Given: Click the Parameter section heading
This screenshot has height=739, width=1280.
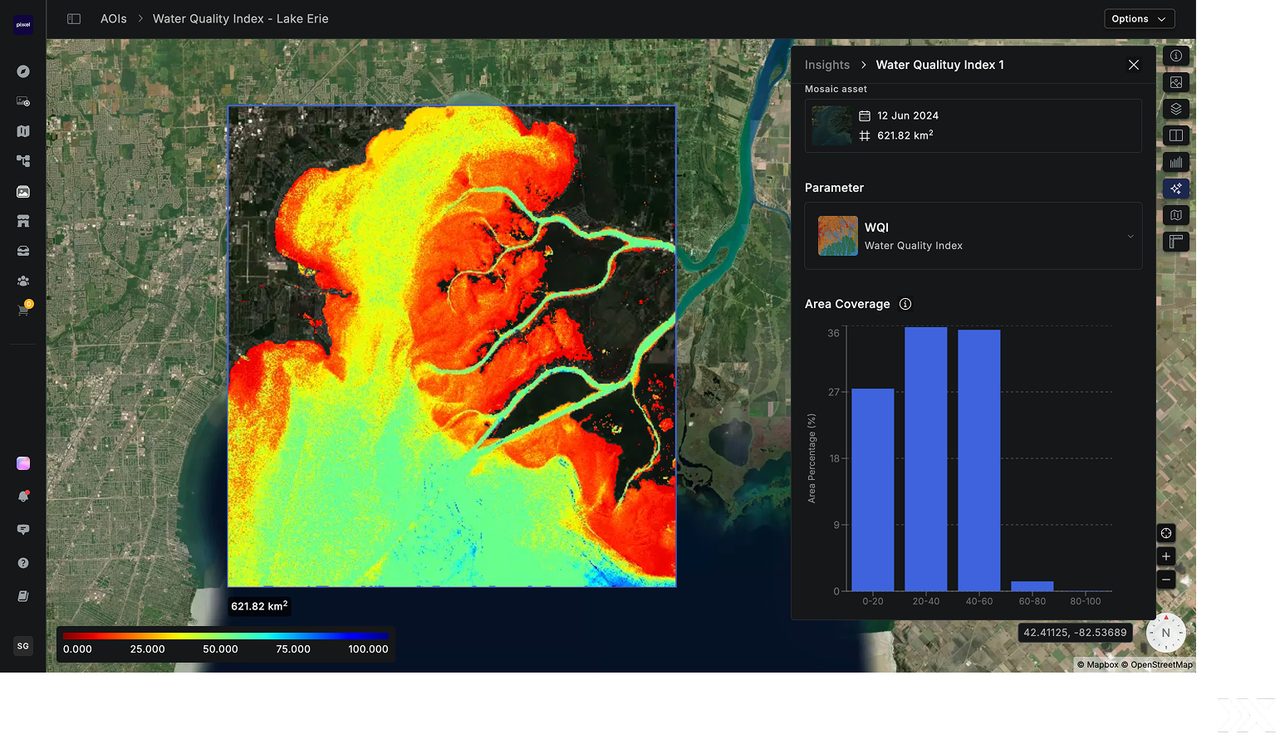Looking at the screenshot, I should tap(834, 188).
